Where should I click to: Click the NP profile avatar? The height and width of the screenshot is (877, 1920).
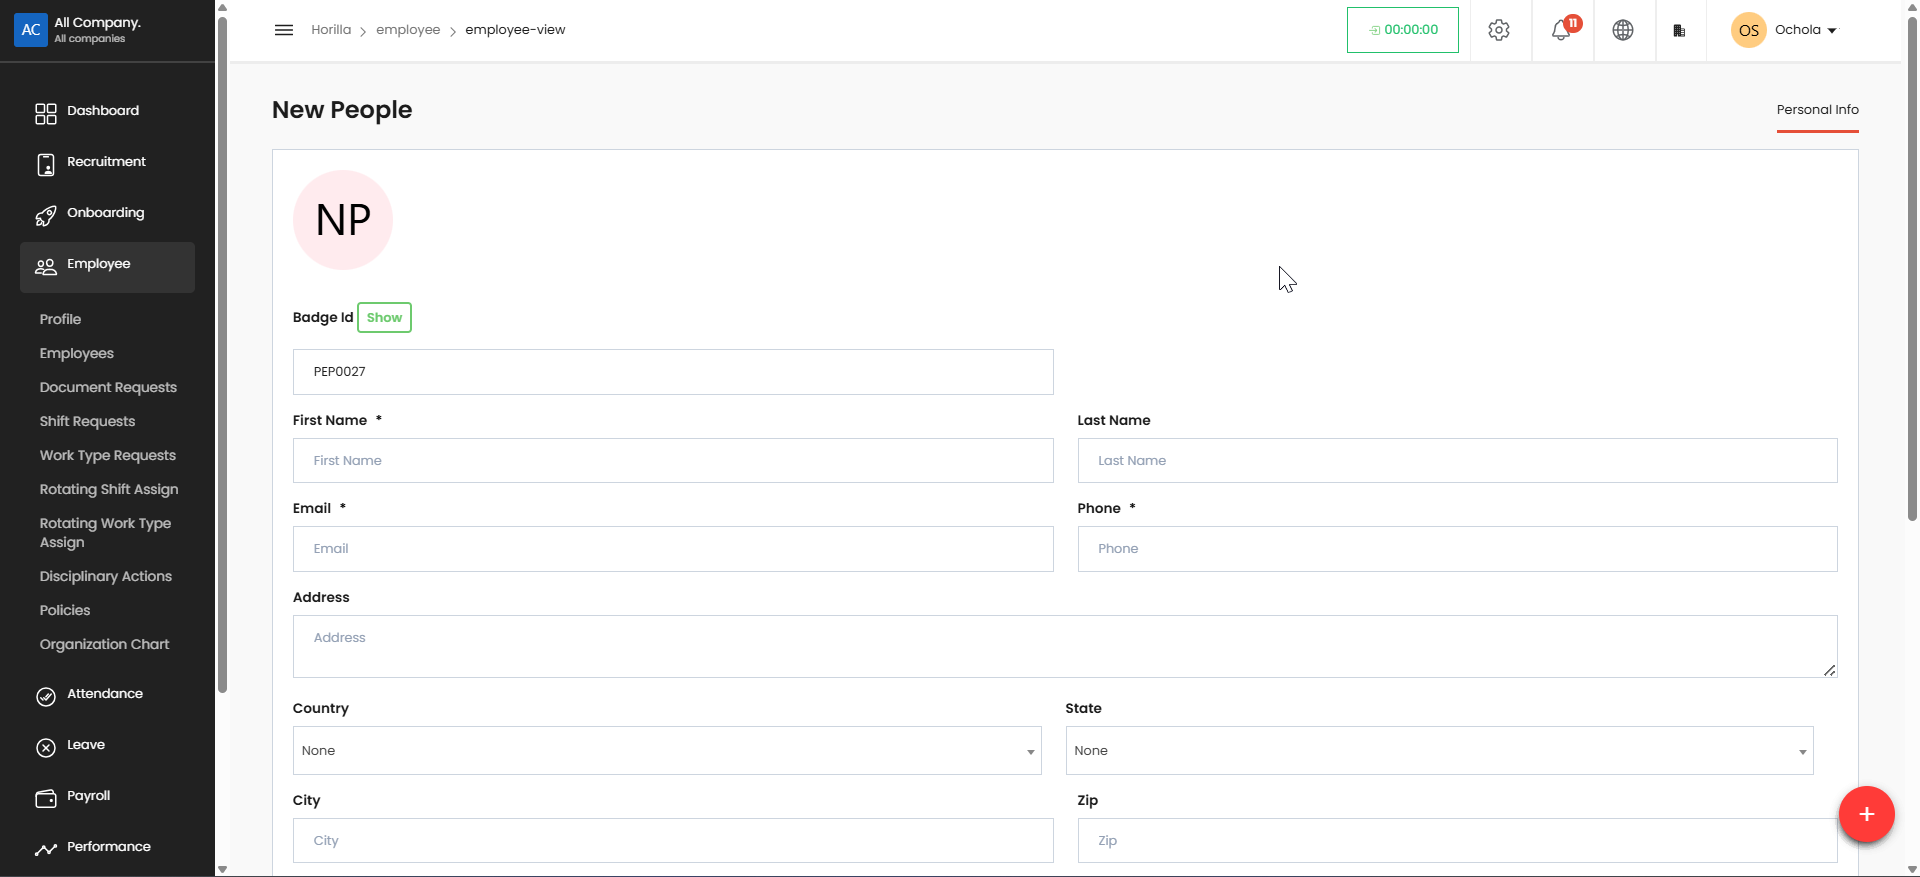(343, 220)
